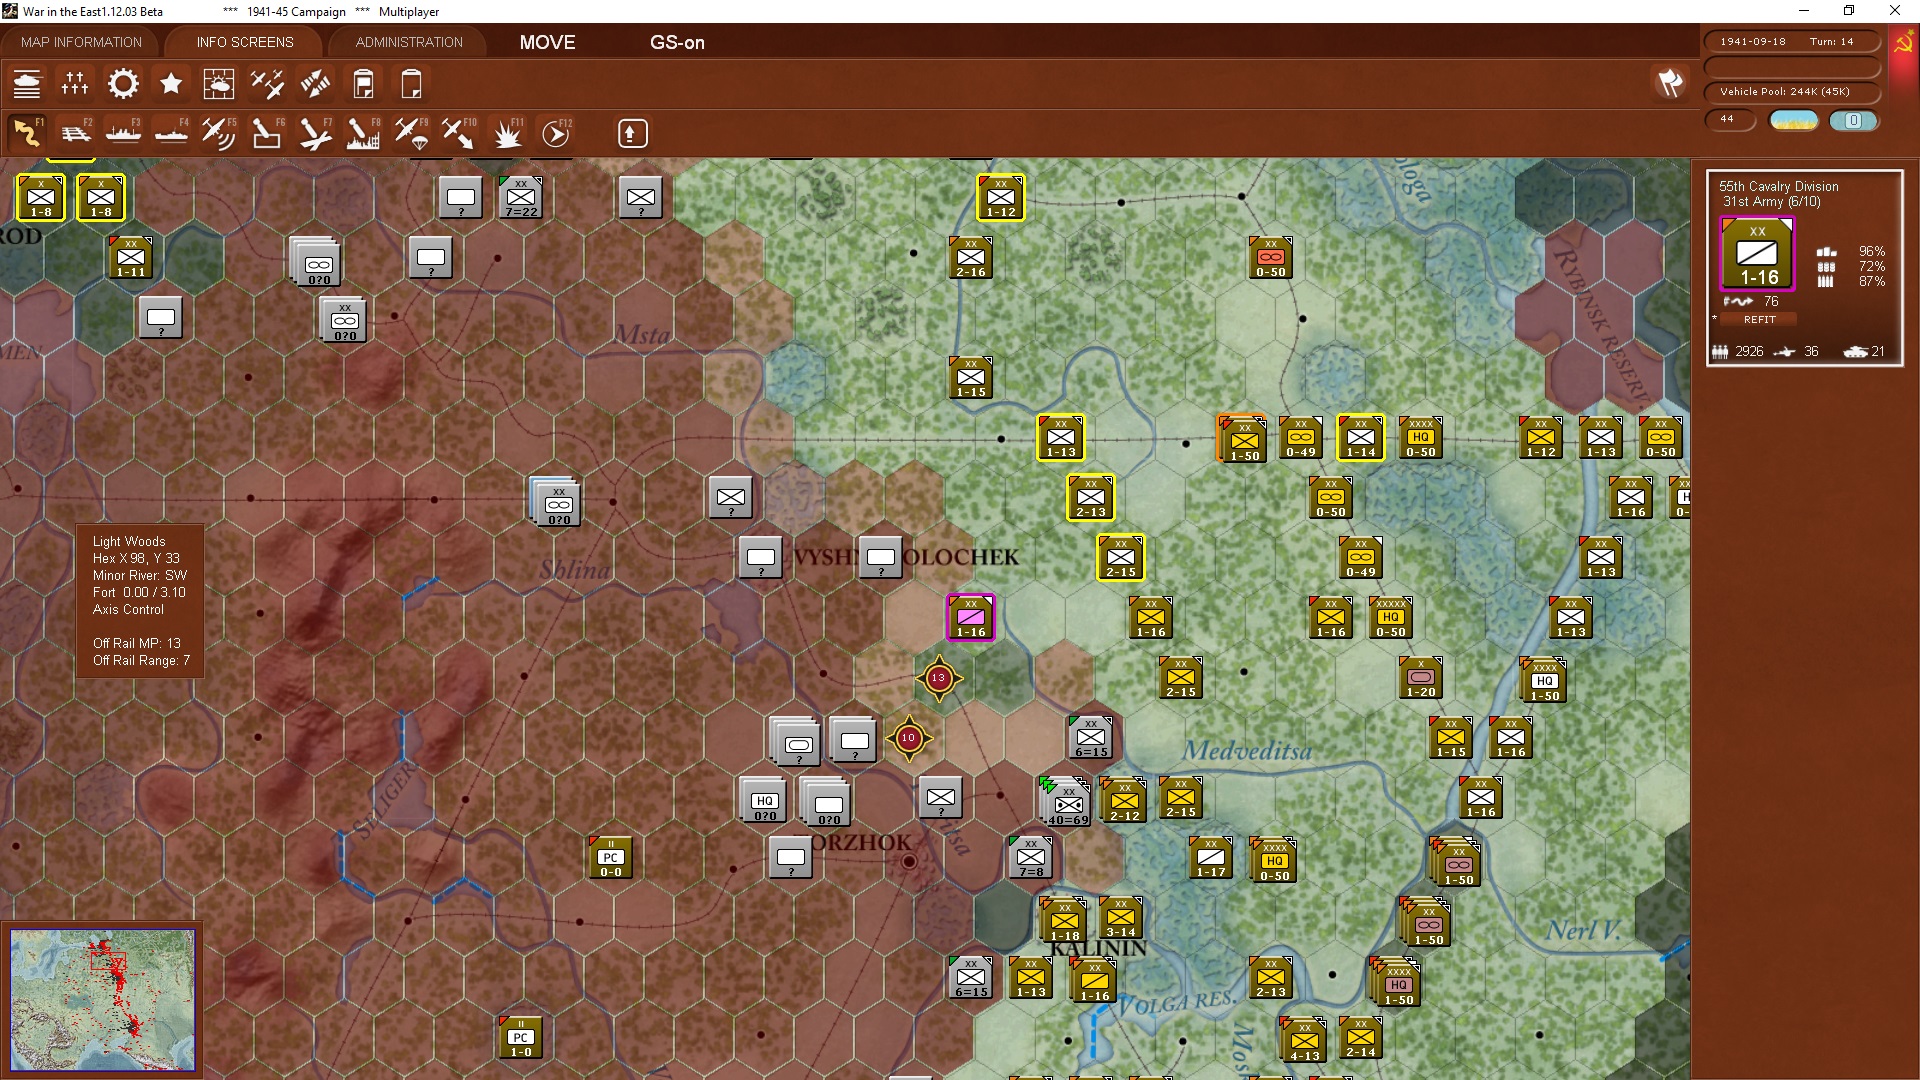Open the INFO SCREENS tab
This screenshot has height=1080, width=1920.
[x=245, y=42]
